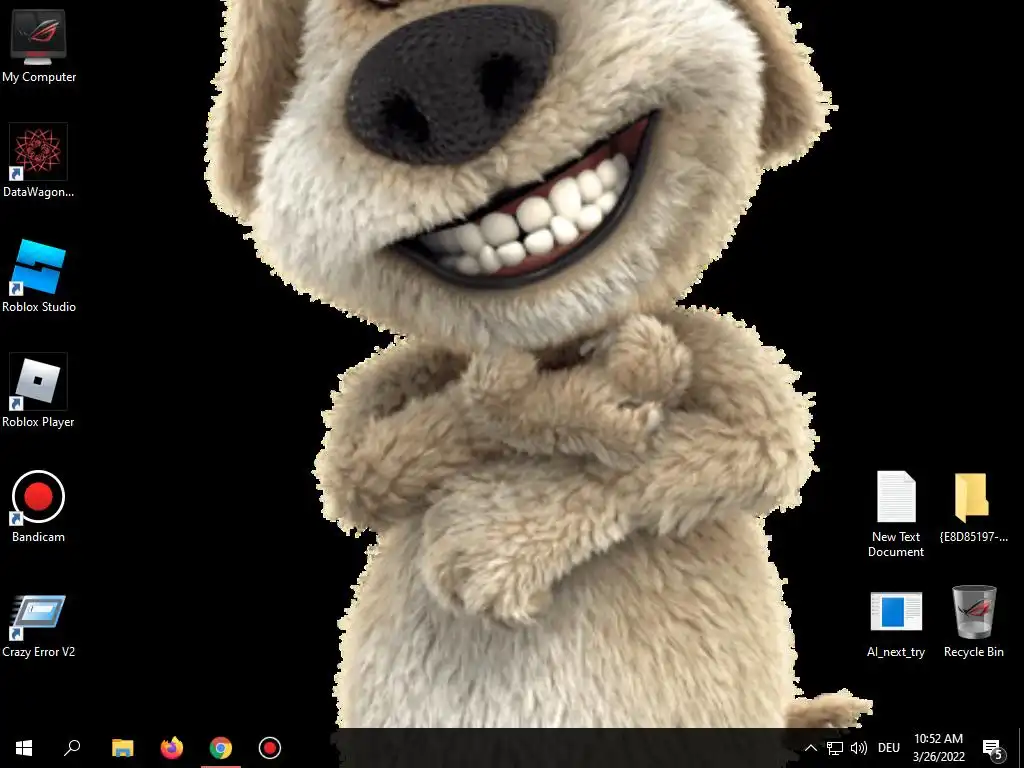Viewport: 1024px width, 768px height.
Task: Open the volume control speaker icon
Action: pyautogui.click(x=859, y=748)
